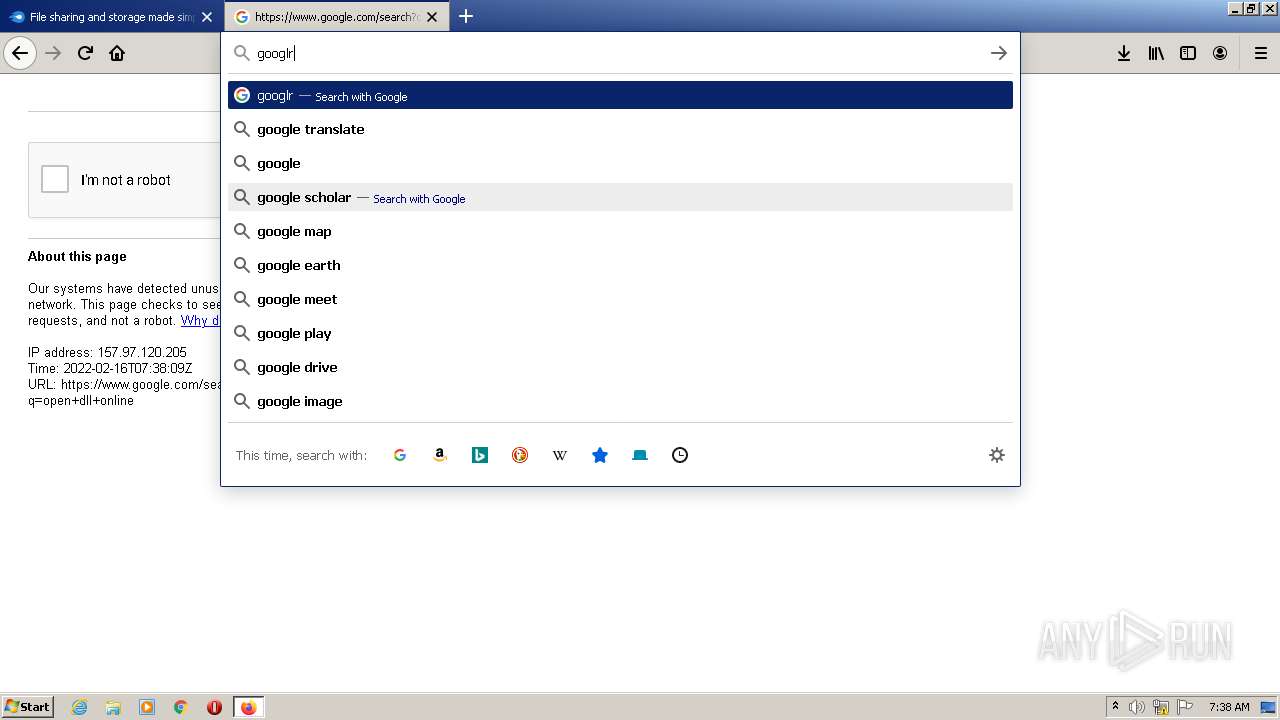The height and width of the screenshot is (720, 1280).
Task: Click the About this page heading
Action: coord(77,256)
